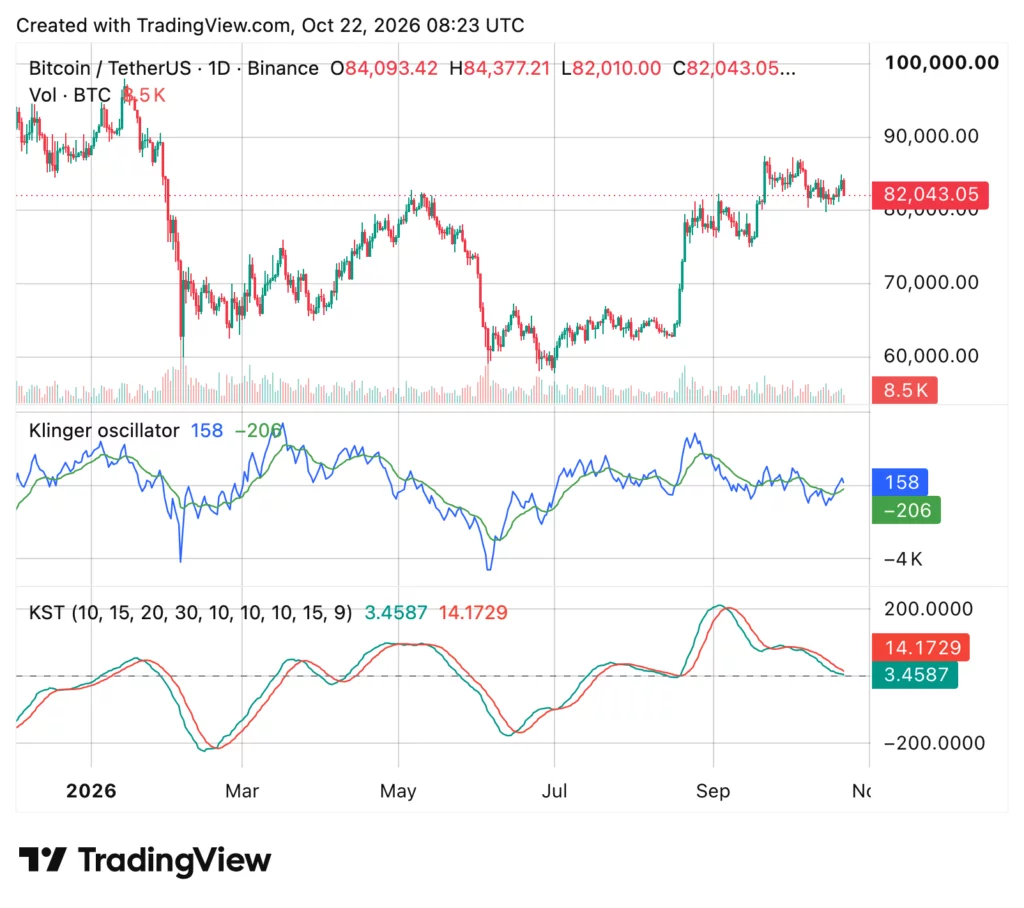The height and width of the screenshot is (908, 1024).
Task: Select the 'Bitcoin / TetherUS · 1D · Binance' title
Action: click(x=174, y=68)
